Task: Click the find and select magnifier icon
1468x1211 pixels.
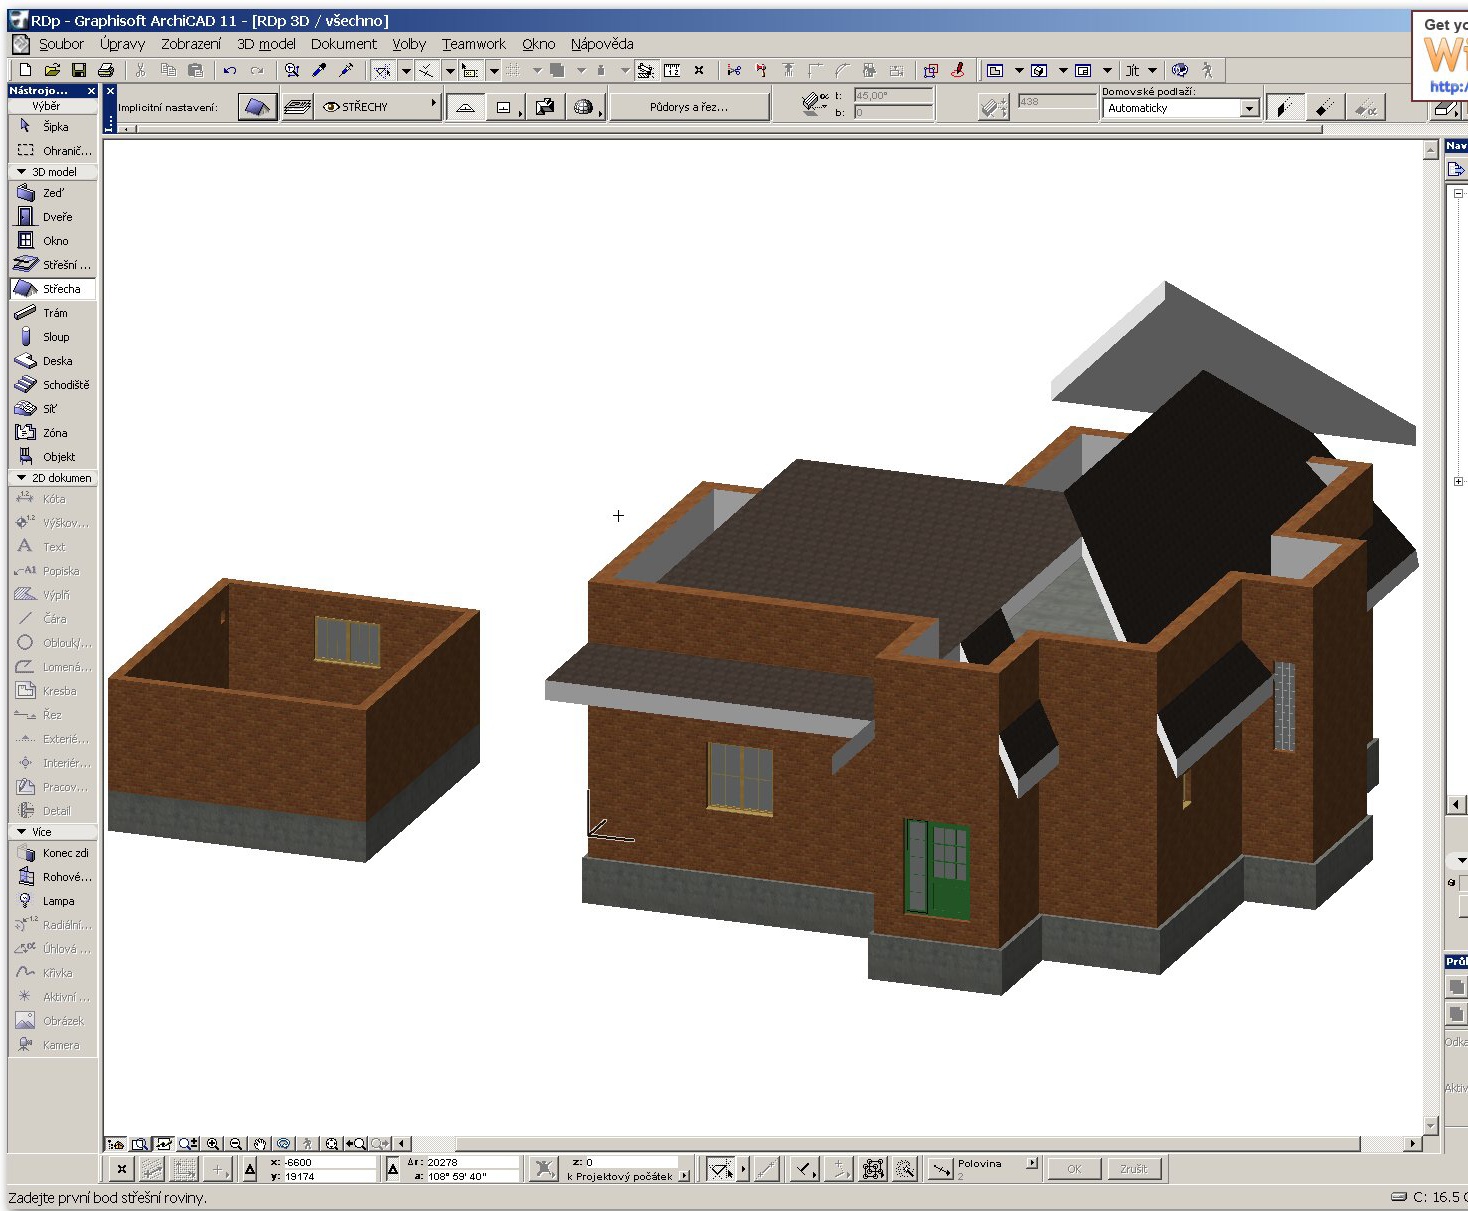Action: [x=292, y=70]
